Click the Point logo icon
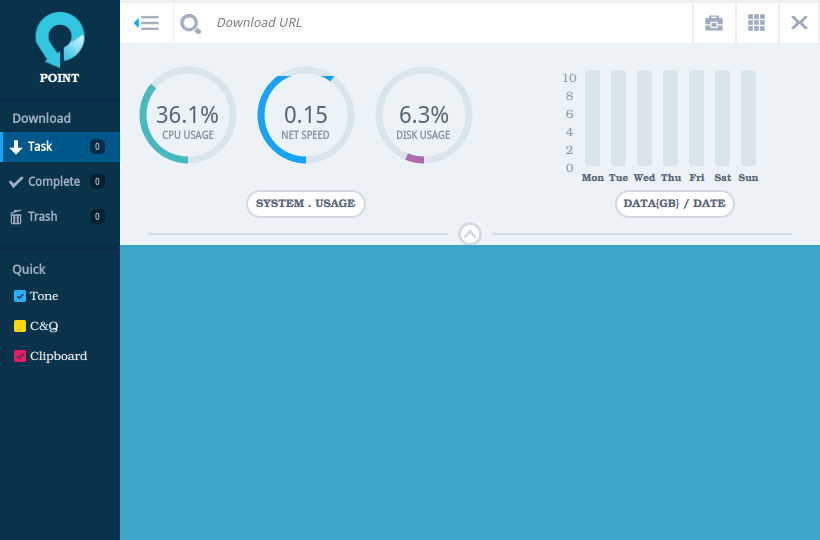The height and width of the screenshot is (540, 820). [x=60, y=40]
